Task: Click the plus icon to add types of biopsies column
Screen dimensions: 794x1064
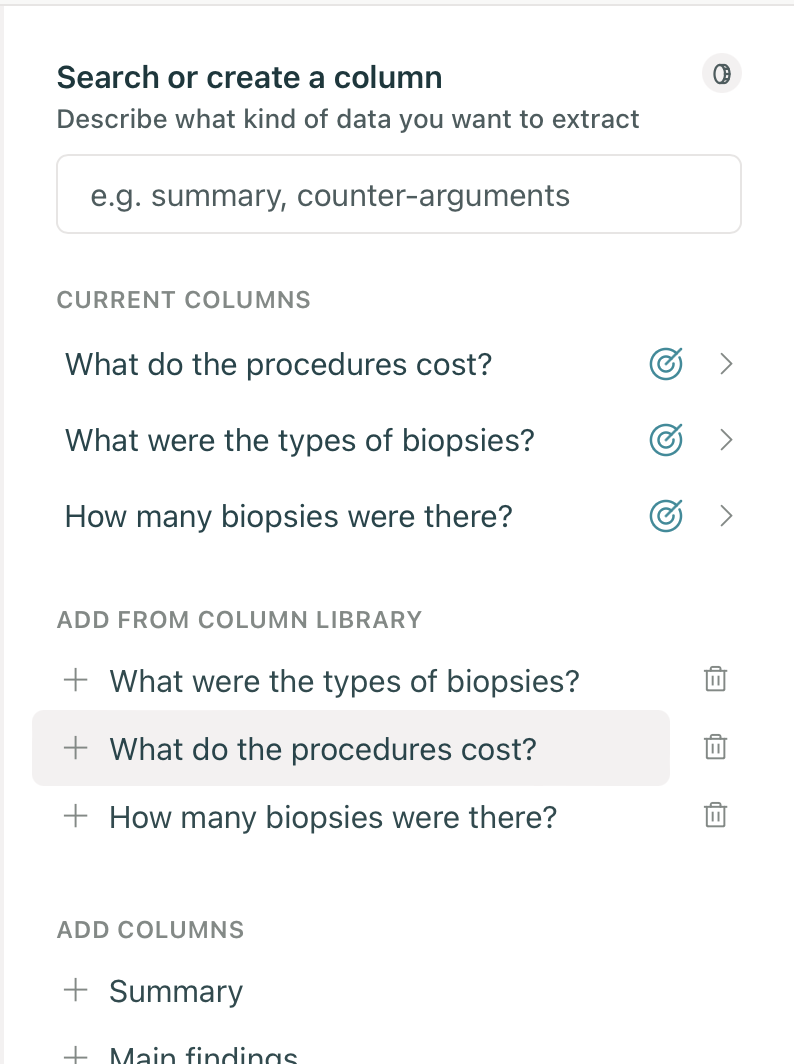Action: point(75,680)
